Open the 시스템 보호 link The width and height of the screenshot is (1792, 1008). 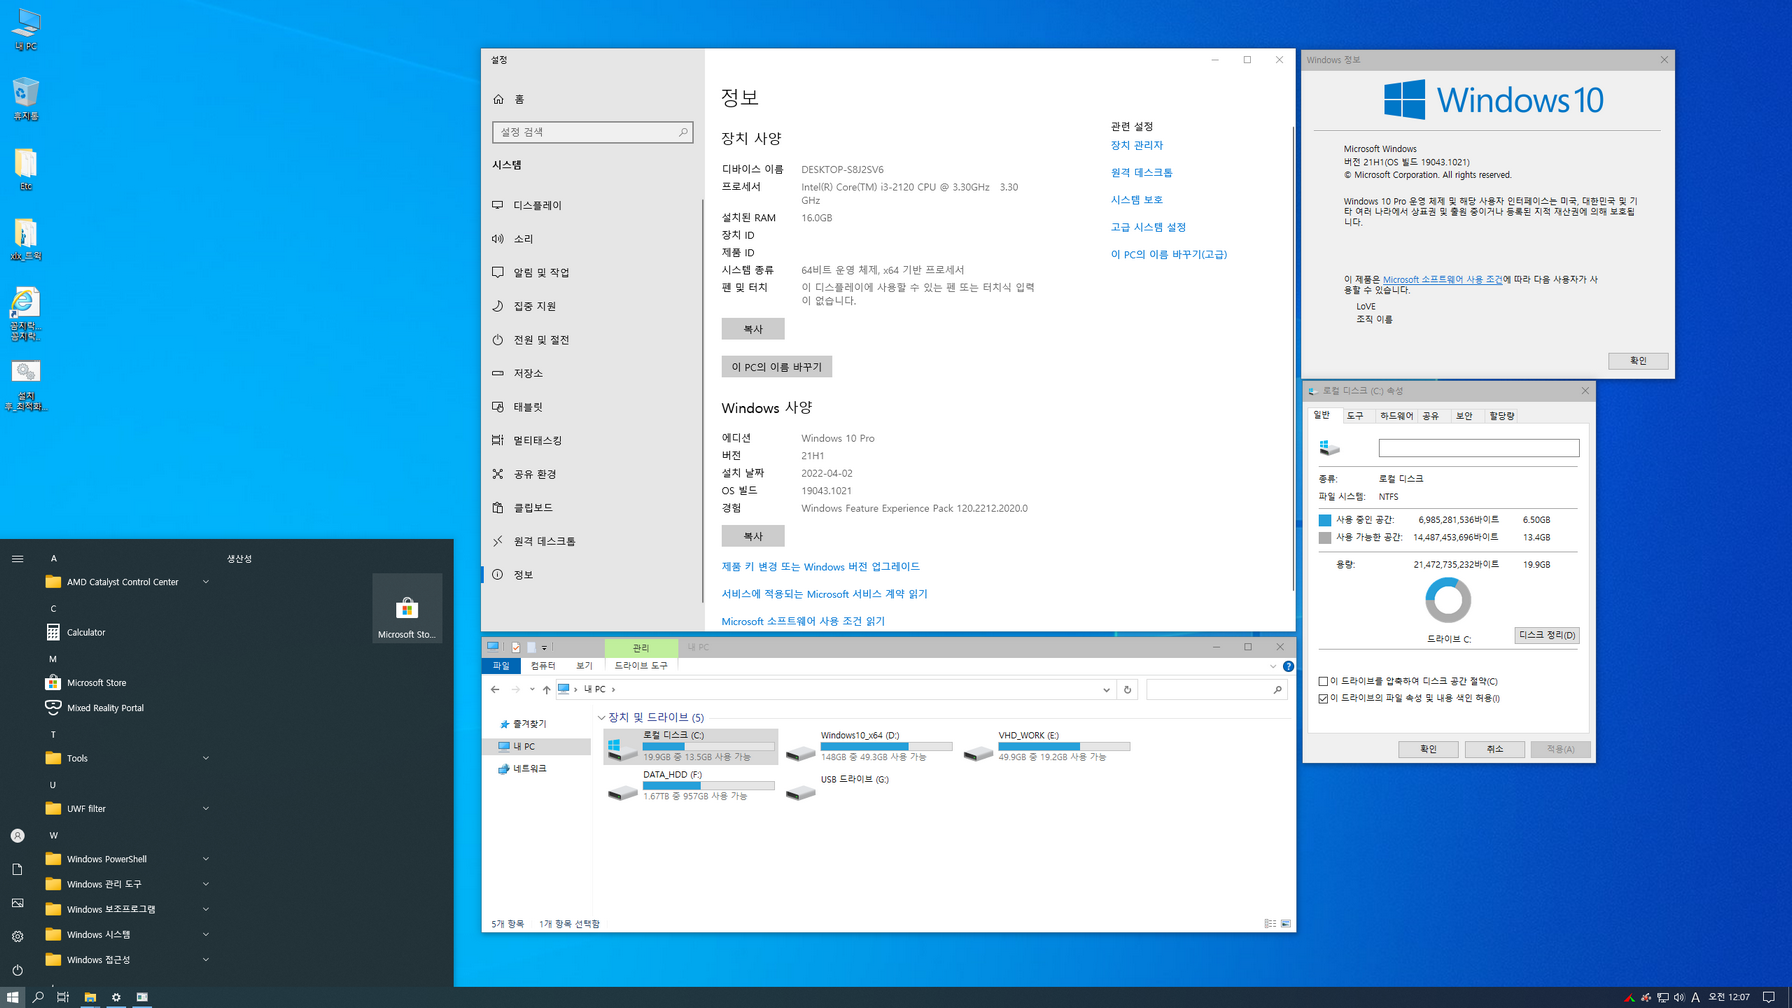point(1137,200)
